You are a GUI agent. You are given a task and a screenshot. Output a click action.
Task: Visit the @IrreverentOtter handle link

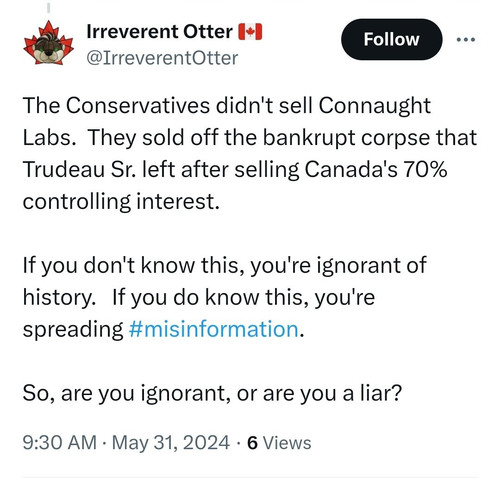pyautogui.click(x=162, y=58)
